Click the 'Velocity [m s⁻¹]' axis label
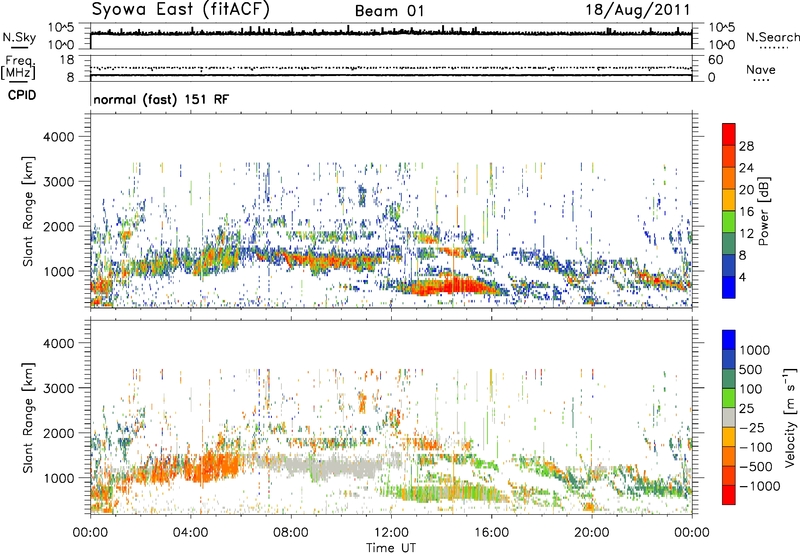This screenshot has height=554, width=800. pyautogui.click(x=790, y=417)
